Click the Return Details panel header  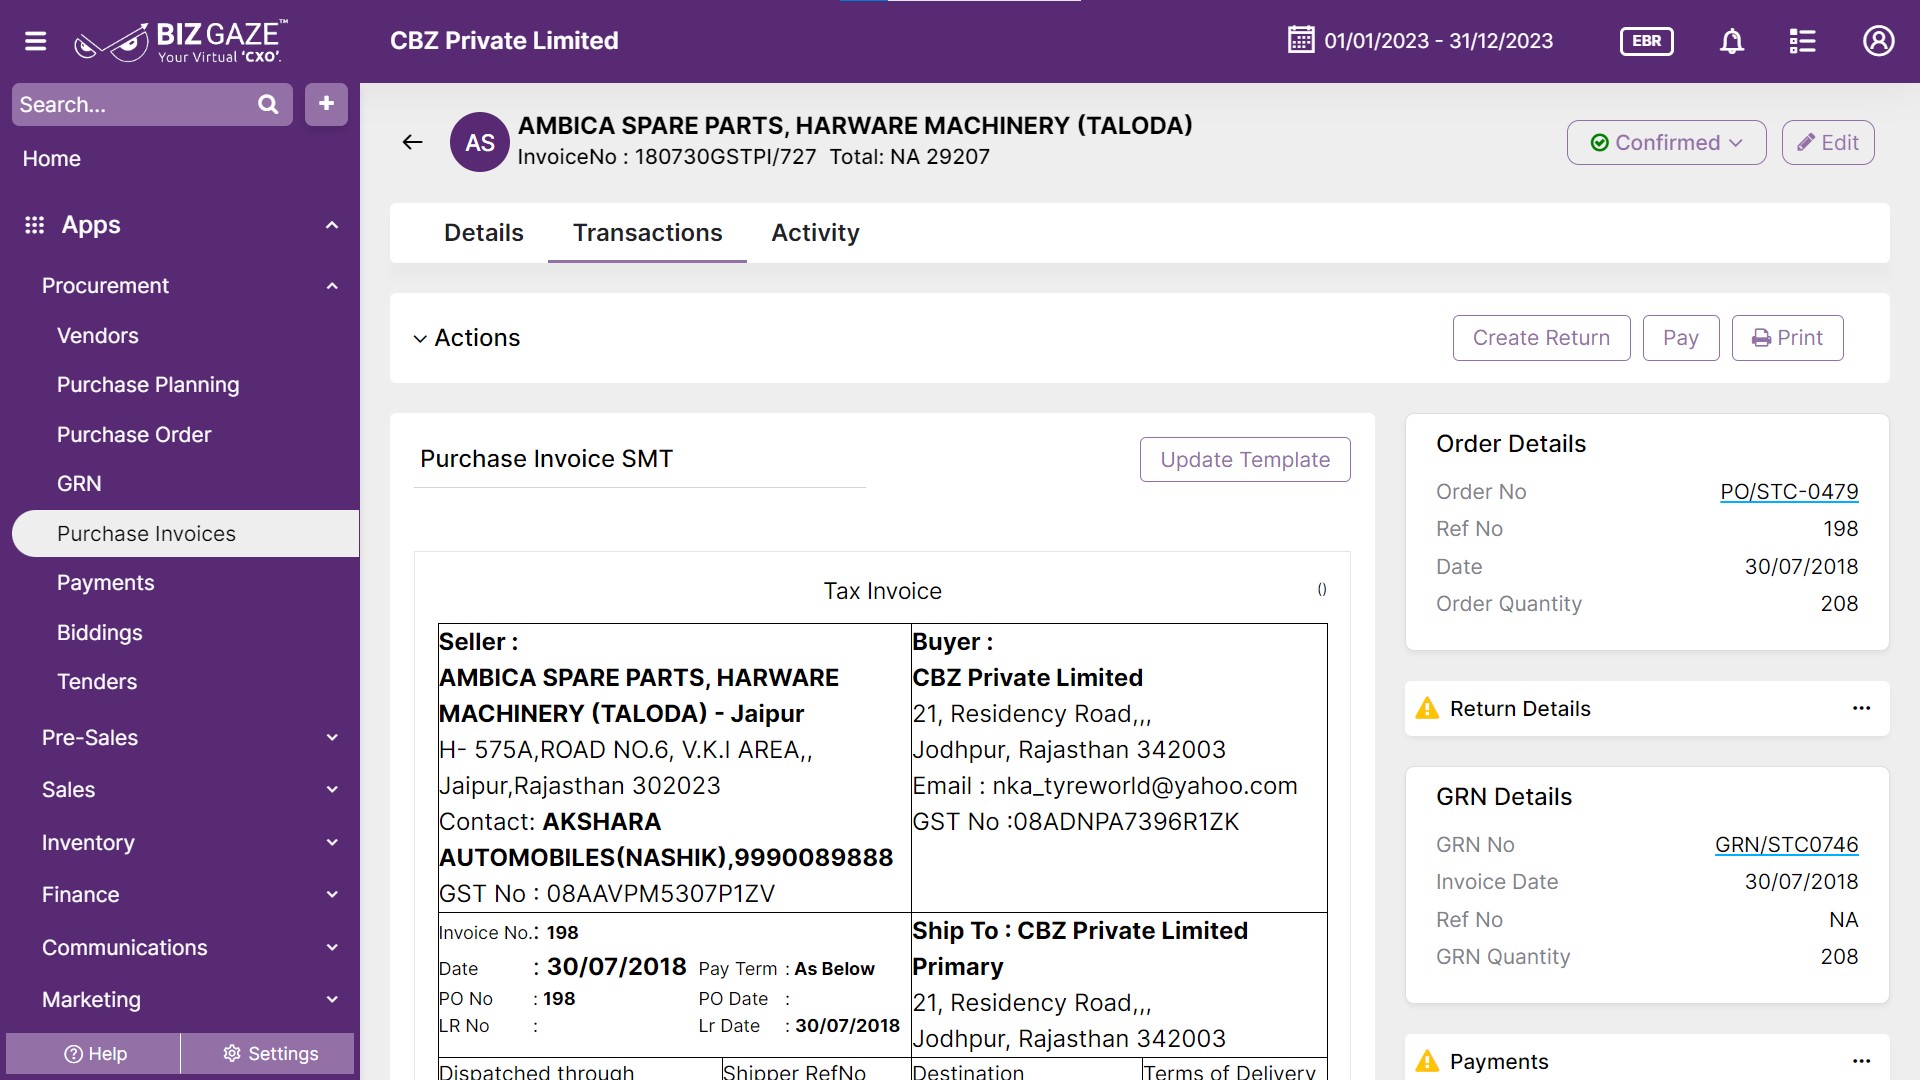click(x=1647, y=708)
